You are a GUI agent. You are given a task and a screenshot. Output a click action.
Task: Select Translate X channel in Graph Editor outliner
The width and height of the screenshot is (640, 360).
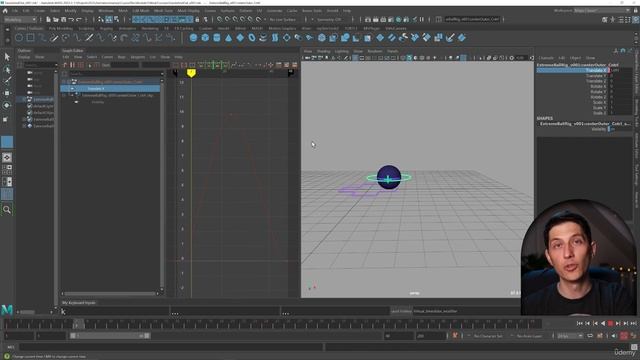tap(110, 89)
